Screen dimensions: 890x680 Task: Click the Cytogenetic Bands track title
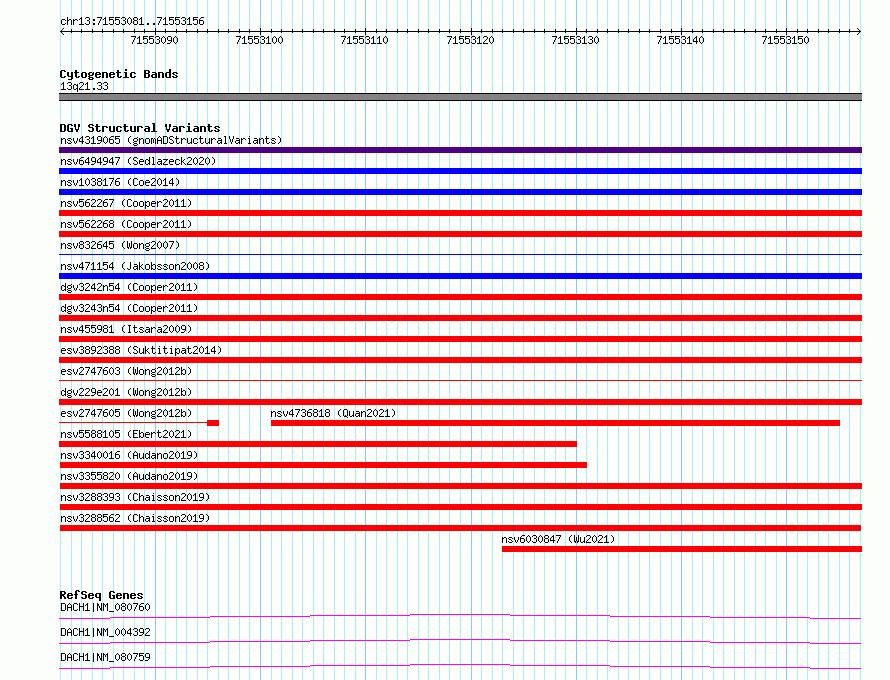point(119,74)
